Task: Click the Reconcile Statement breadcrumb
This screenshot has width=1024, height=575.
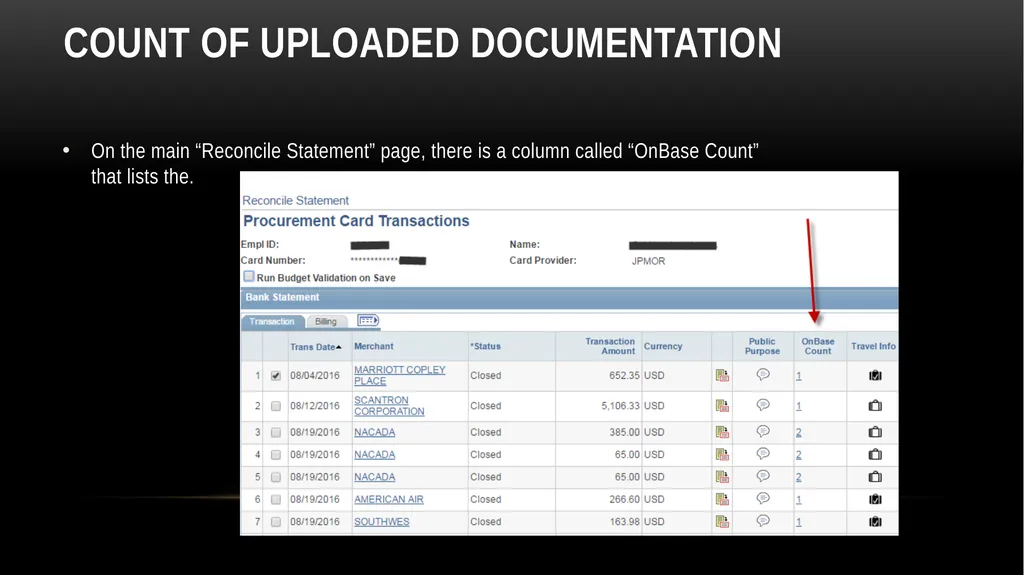Action: coord(295,201)
